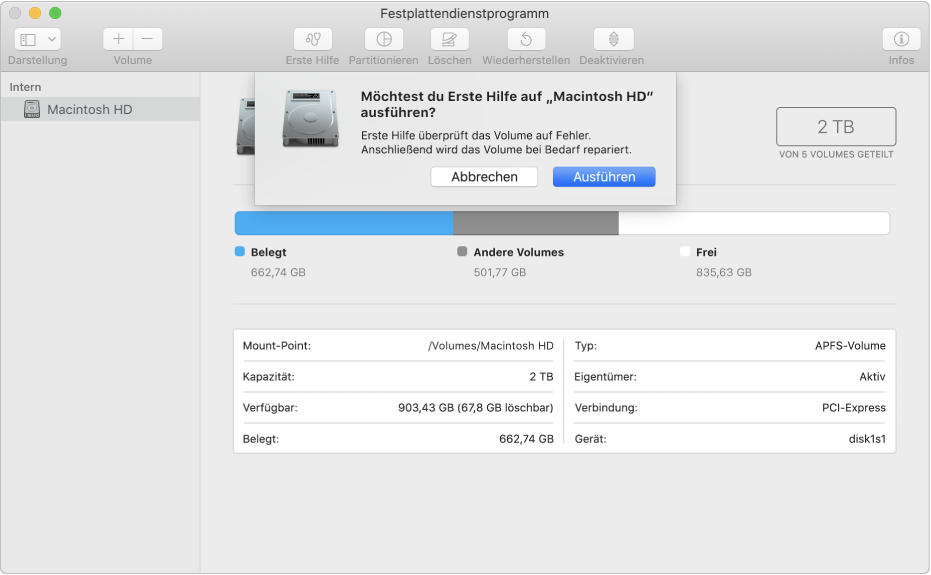This screenshot has width=931, height=575.
Task: Remove a volume with the minus button
Action: tap(147, 39)
